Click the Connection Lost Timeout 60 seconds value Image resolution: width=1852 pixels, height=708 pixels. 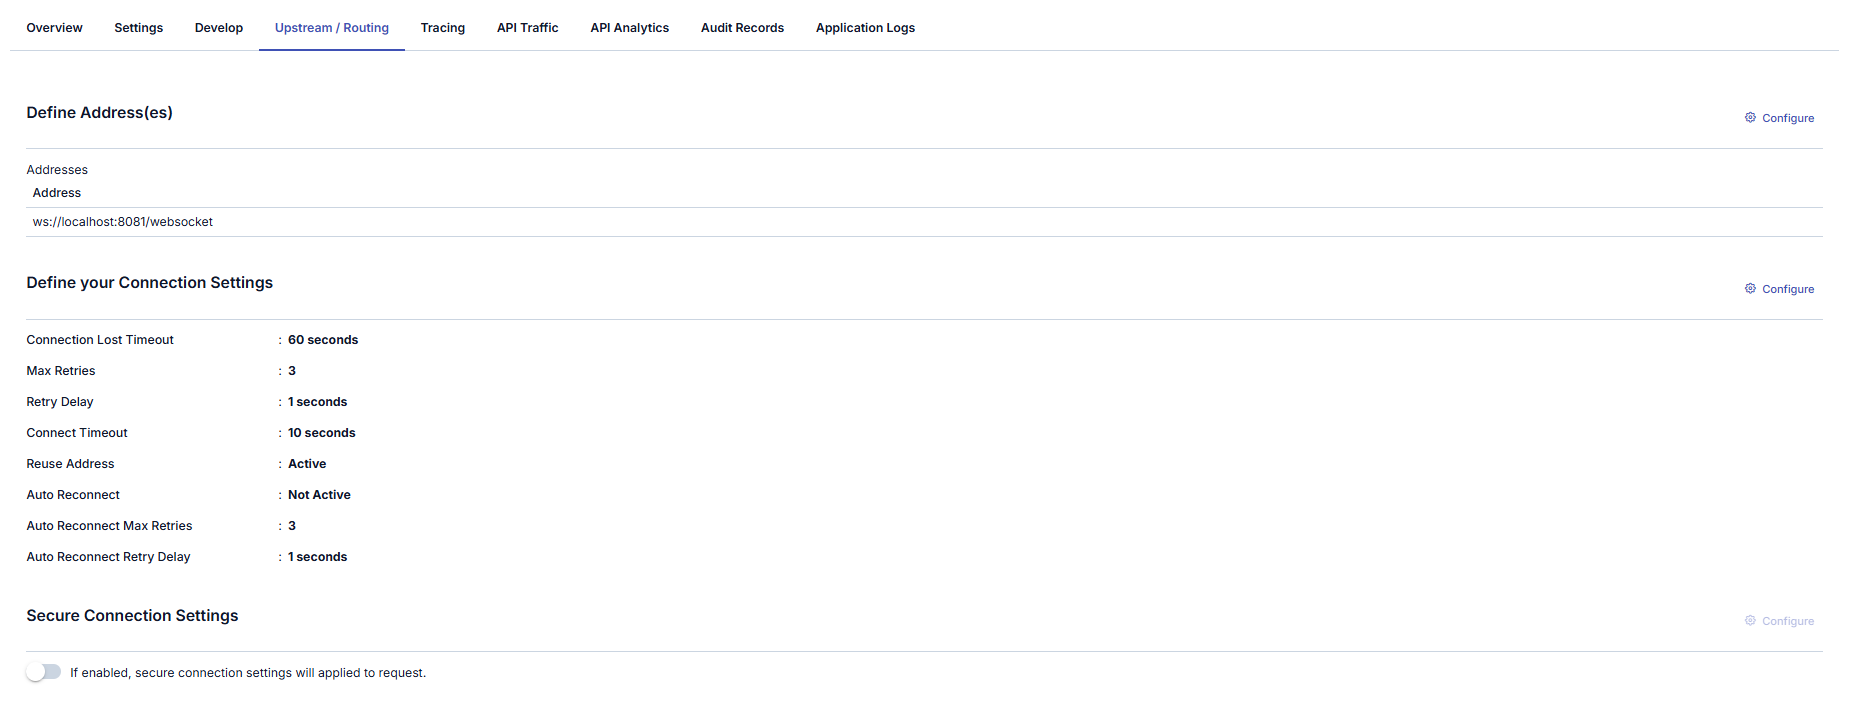tap(323, 340)
